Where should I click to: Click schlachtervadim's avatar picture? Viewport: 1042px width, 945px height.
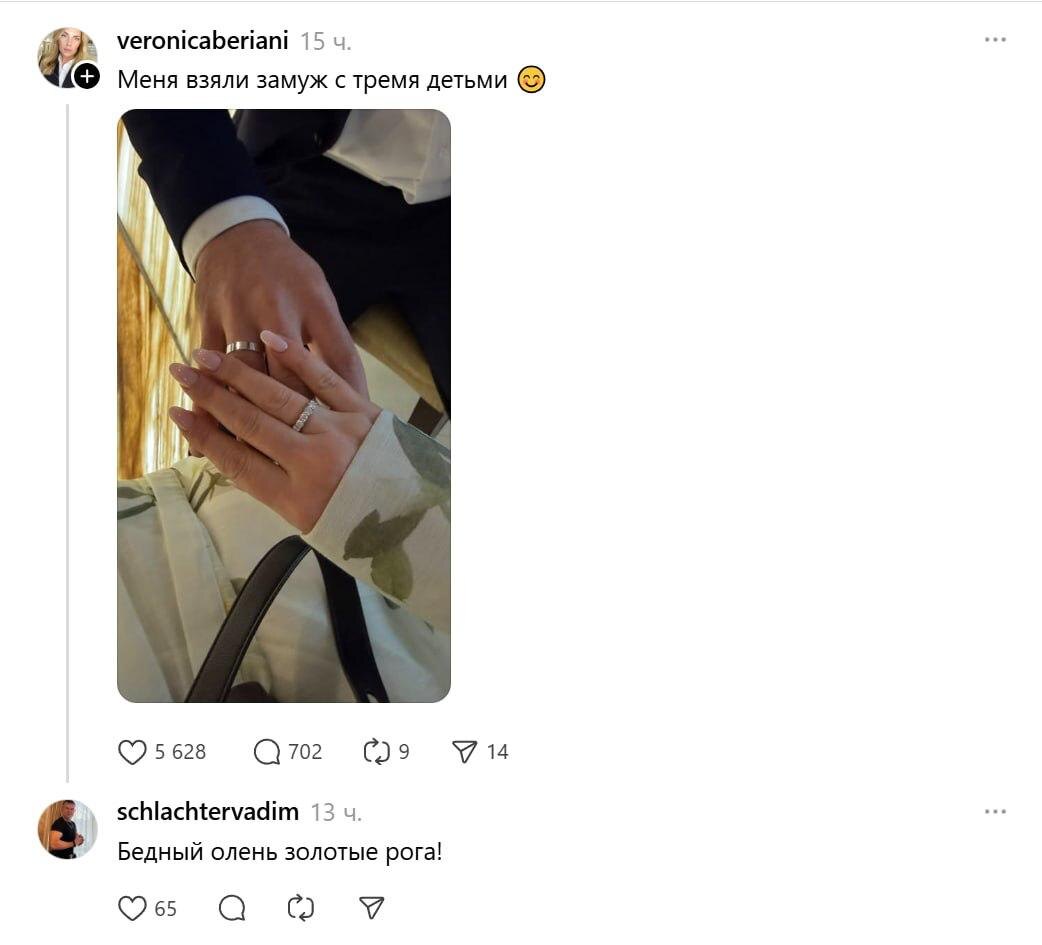click(67, 829)
